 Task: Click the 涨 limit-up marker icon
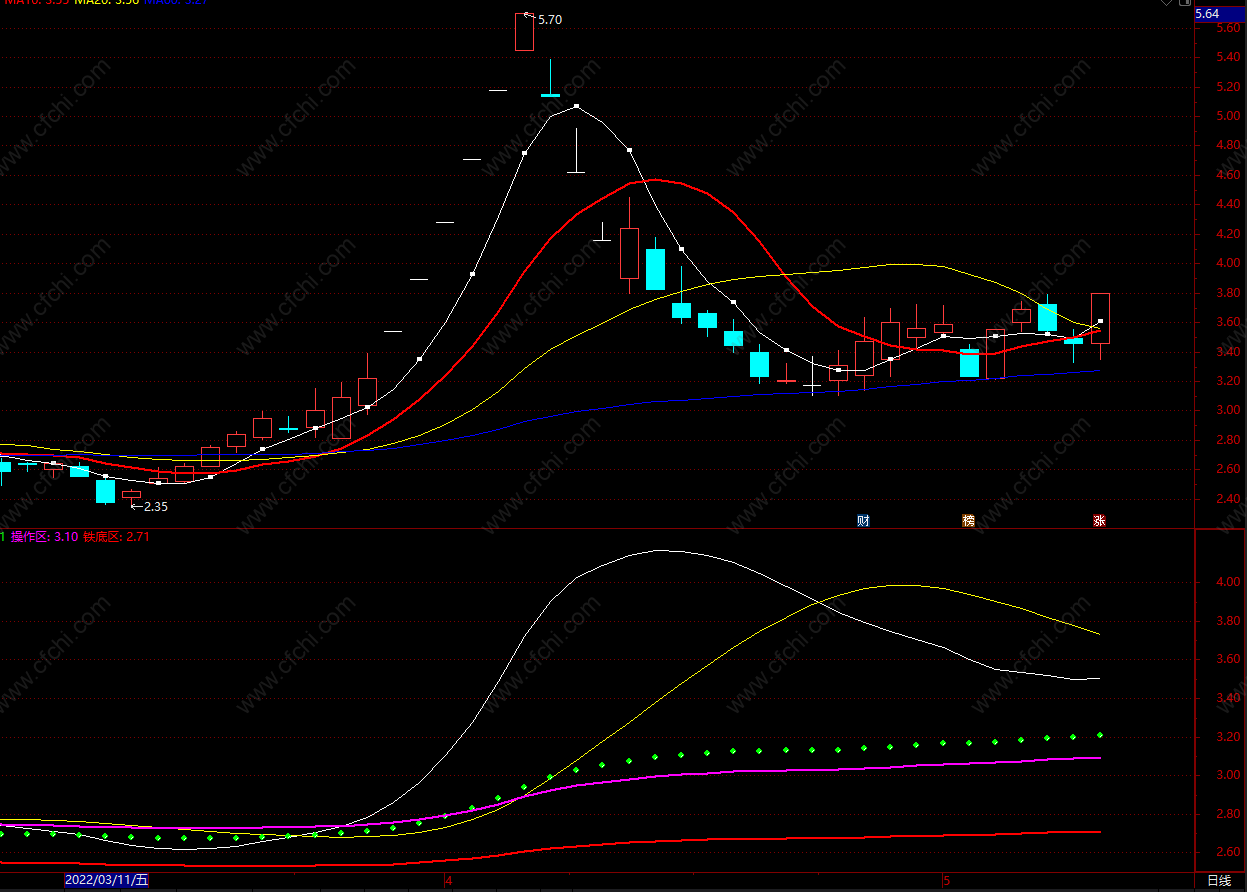tap(1099, 520)
